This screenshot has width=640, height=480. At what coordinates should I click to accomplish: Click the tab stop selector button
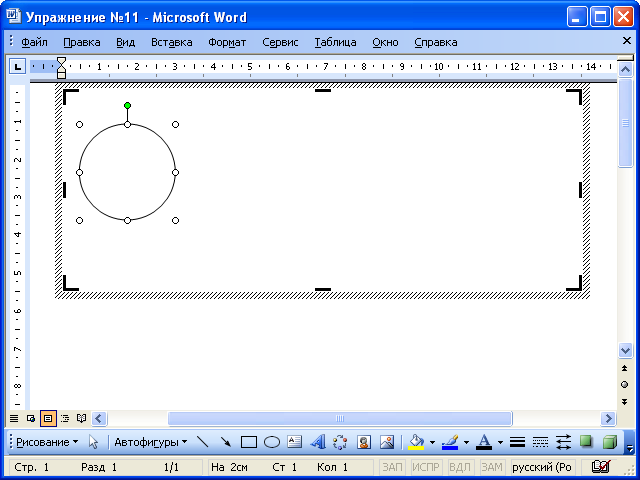(18, 66)
